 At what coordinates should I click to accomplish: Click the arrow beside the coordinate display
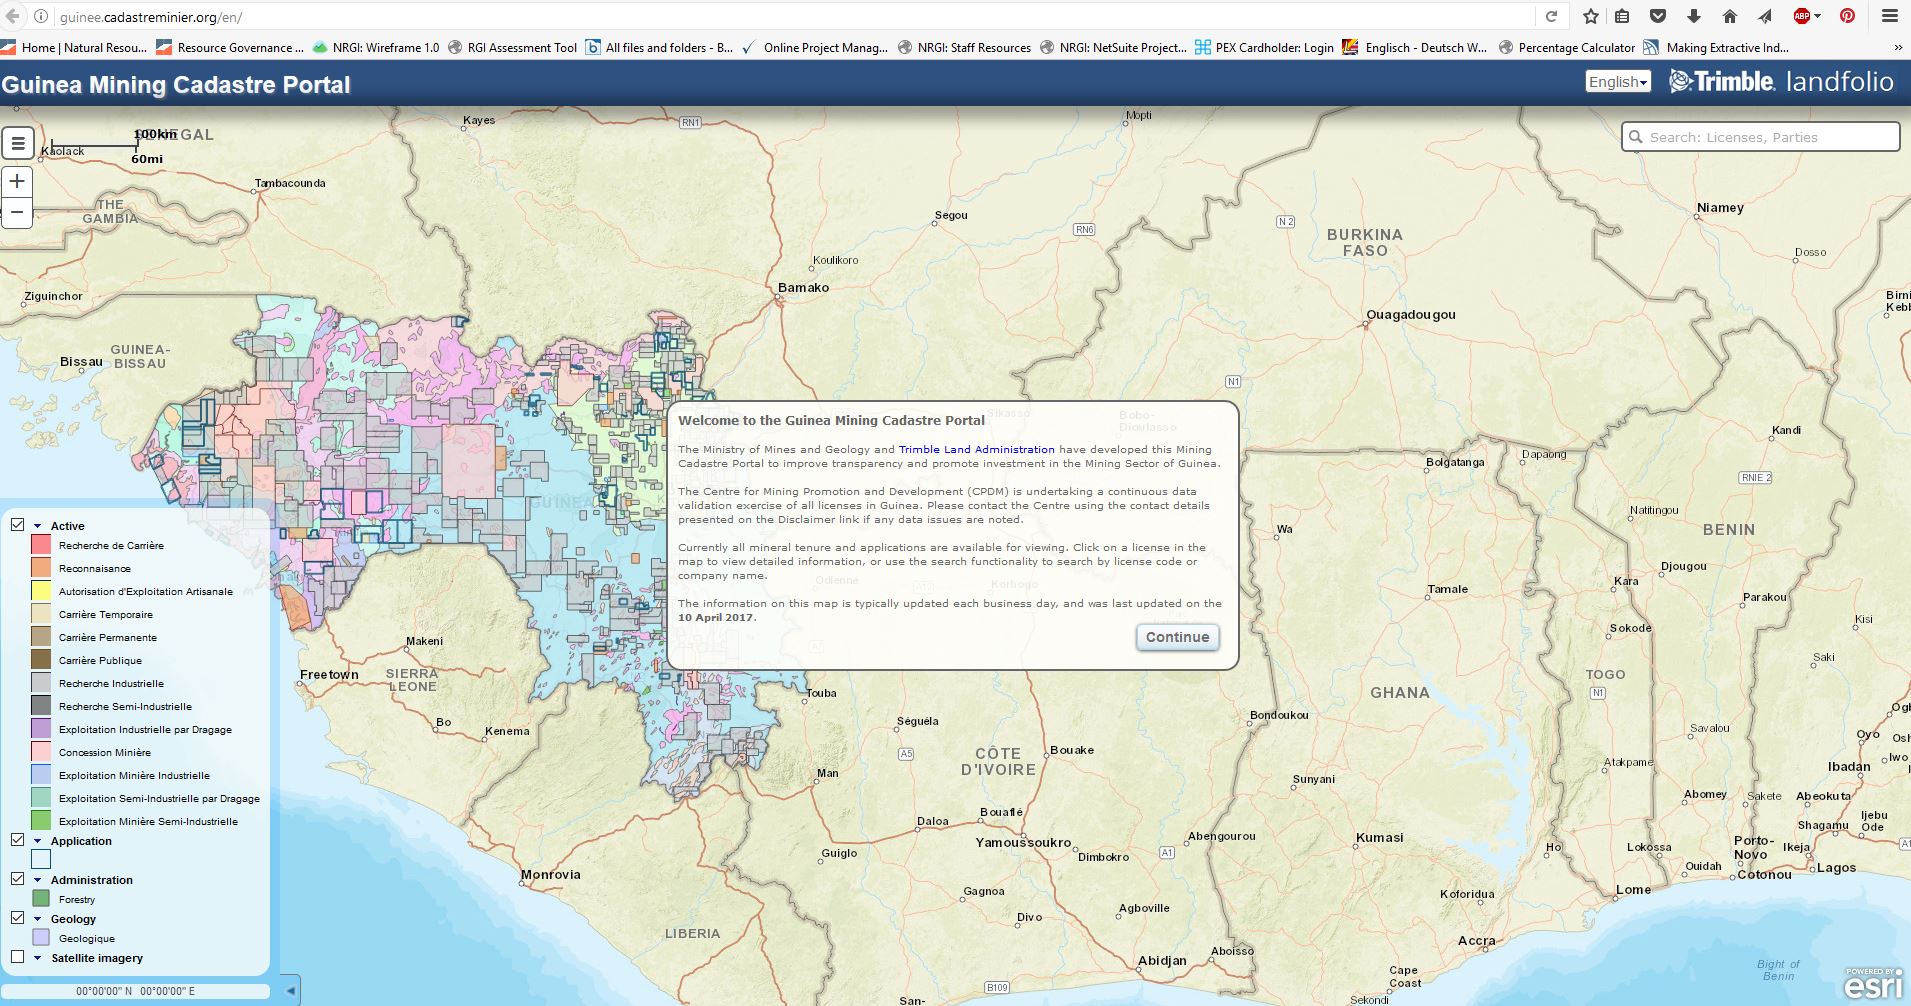coord(291,991)
